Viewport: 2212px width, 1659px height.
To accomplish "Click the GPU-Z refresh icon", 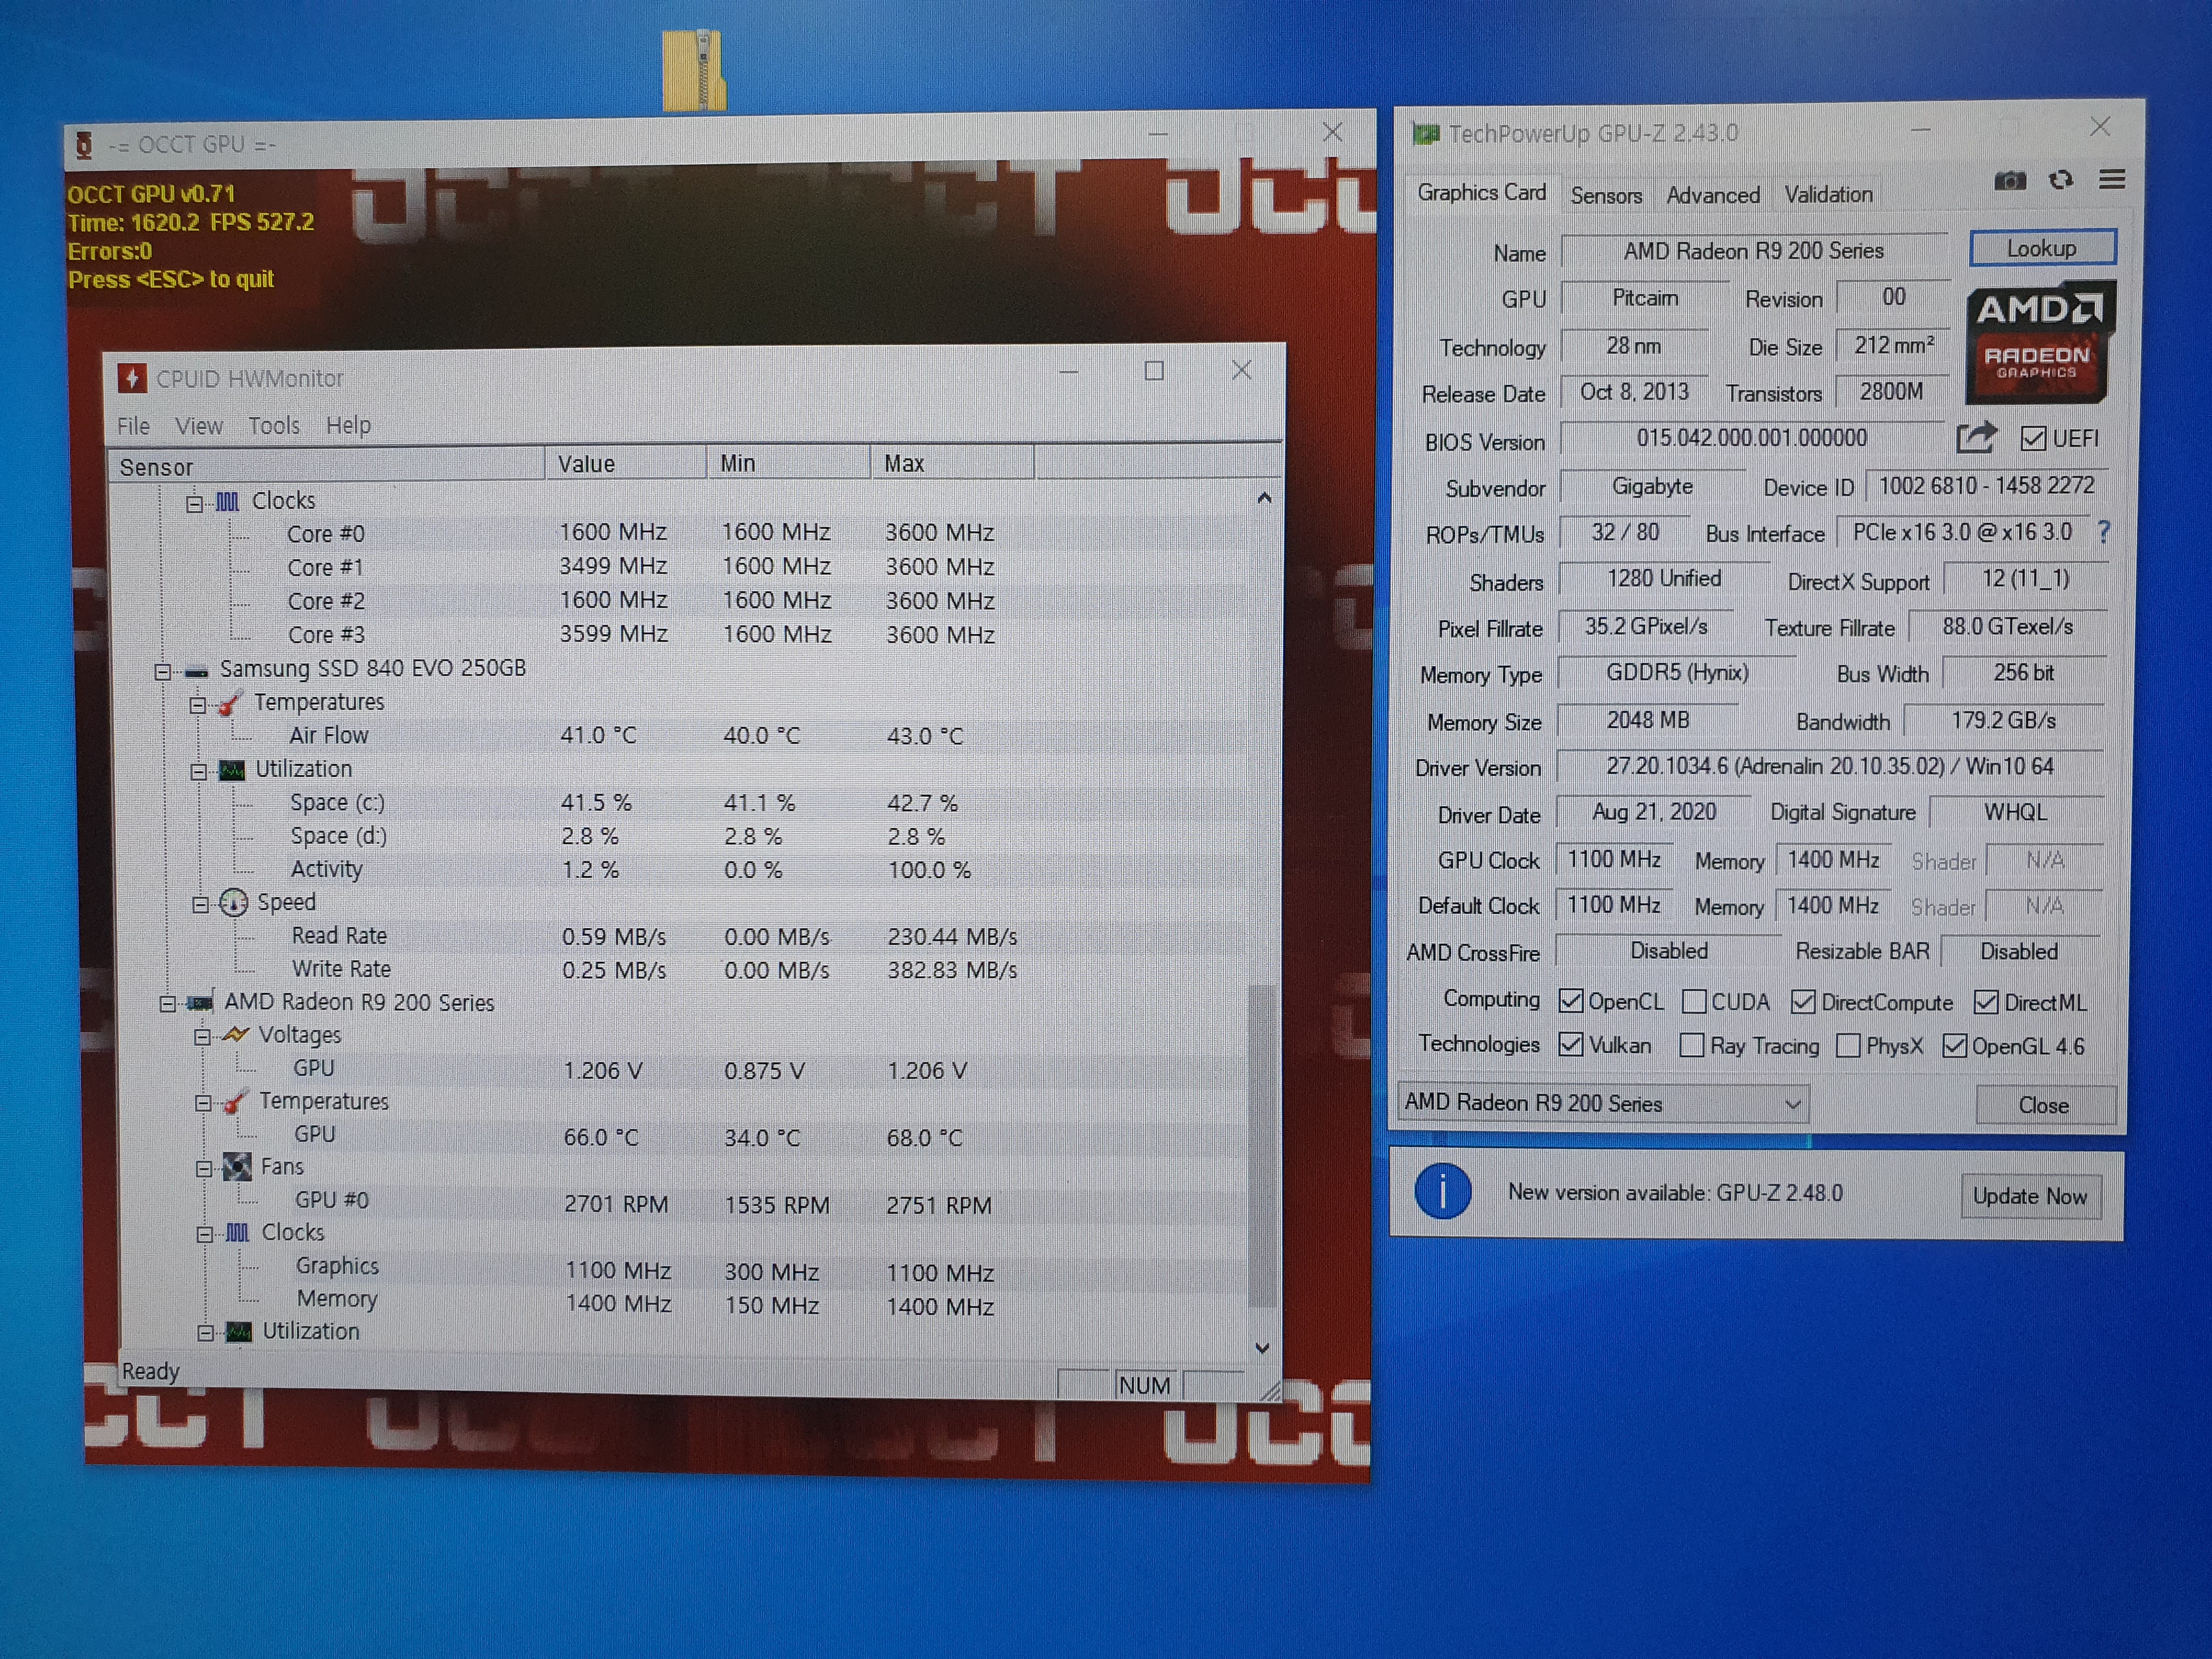I will (x=2061, y=180).
